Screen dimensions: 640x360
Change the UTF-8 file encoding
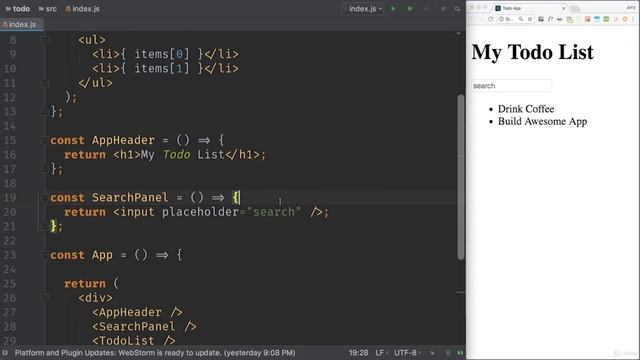(x=407, y=353)
